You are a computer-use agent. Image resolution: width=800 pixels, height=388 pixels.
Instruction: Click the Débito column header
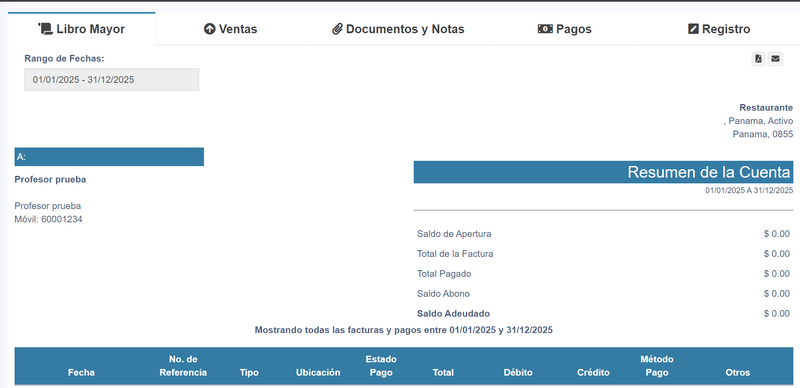pos(518,373)
